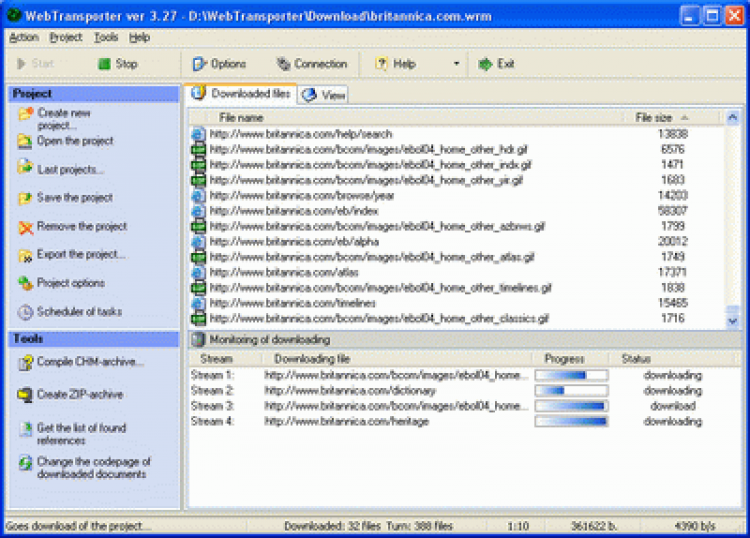Select the Stream 2 dictionary URL
The width and height of the screenshot is (750, 538).
click(350, 391)
